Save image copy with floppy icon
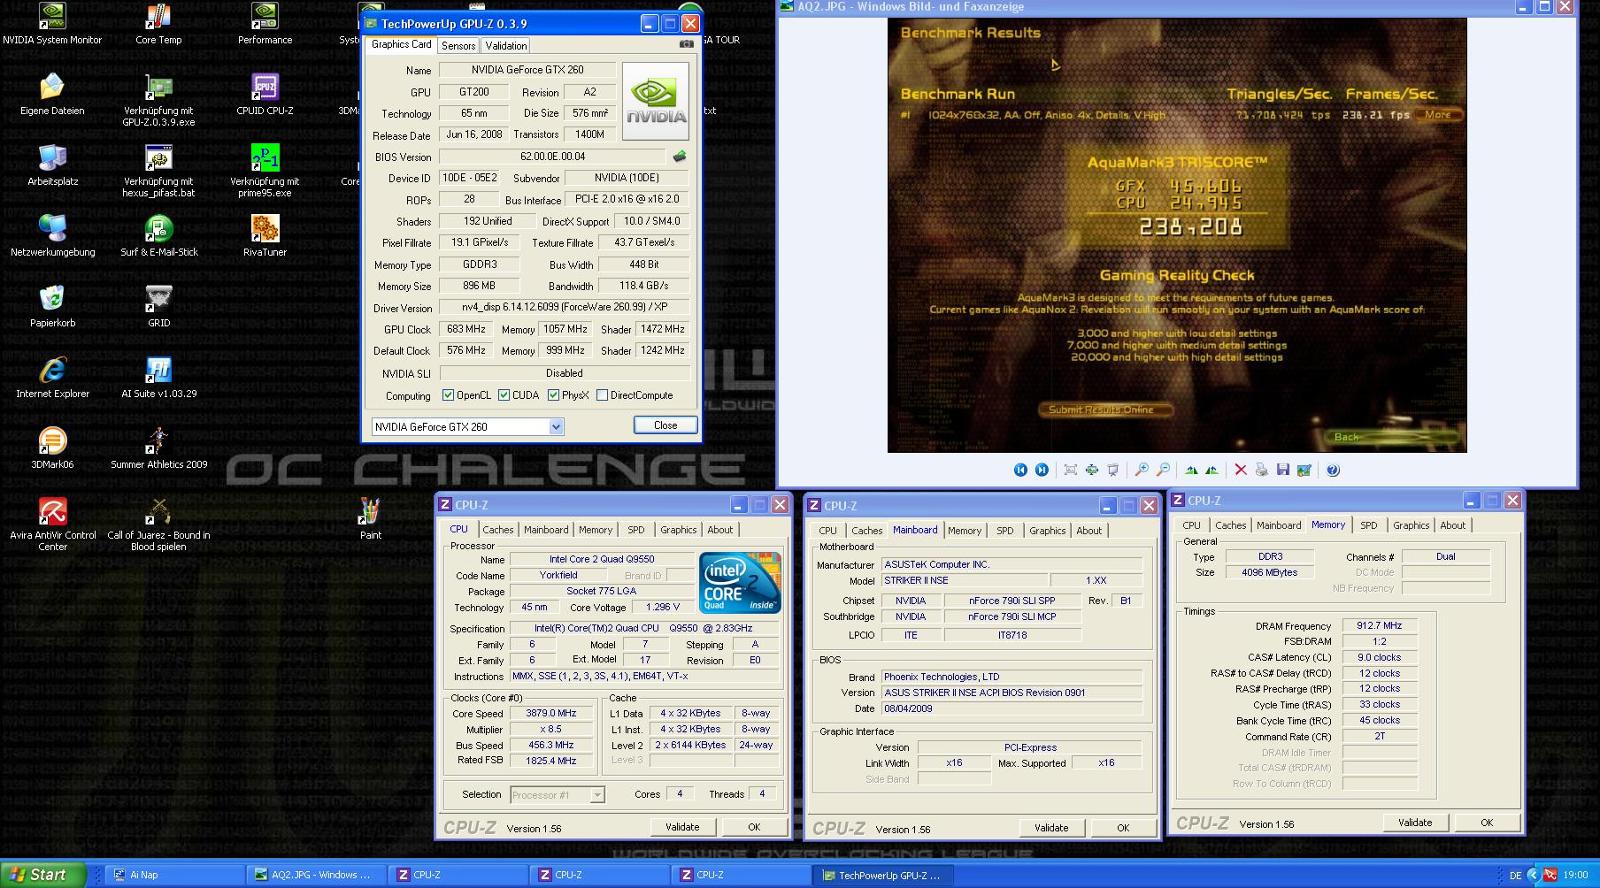 pos(1283,470)
